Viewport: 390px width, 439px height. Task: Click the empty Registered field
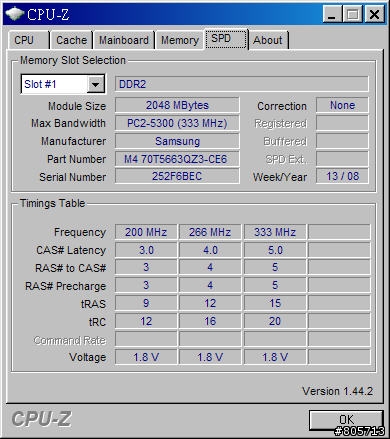coord(342,123)
